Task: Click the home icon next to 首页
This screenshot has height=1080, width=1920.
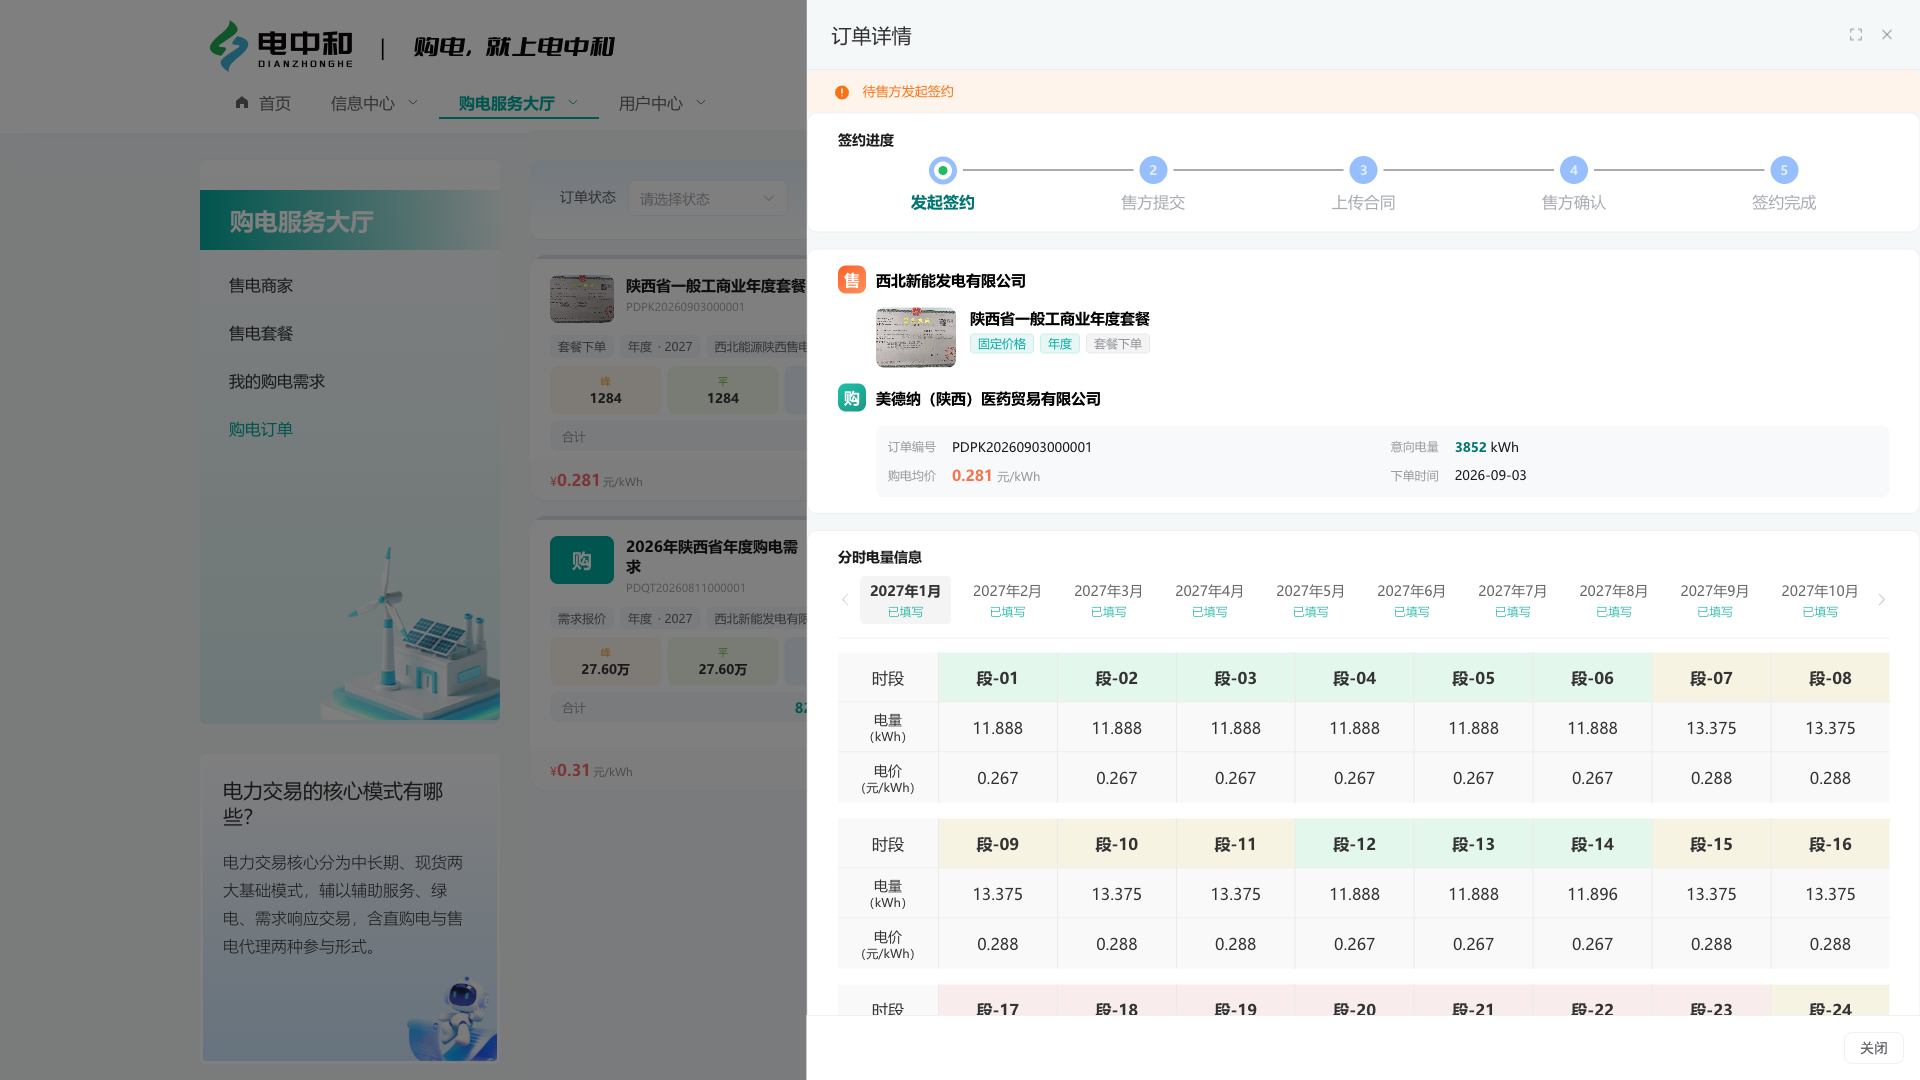Action: (242, 102)
